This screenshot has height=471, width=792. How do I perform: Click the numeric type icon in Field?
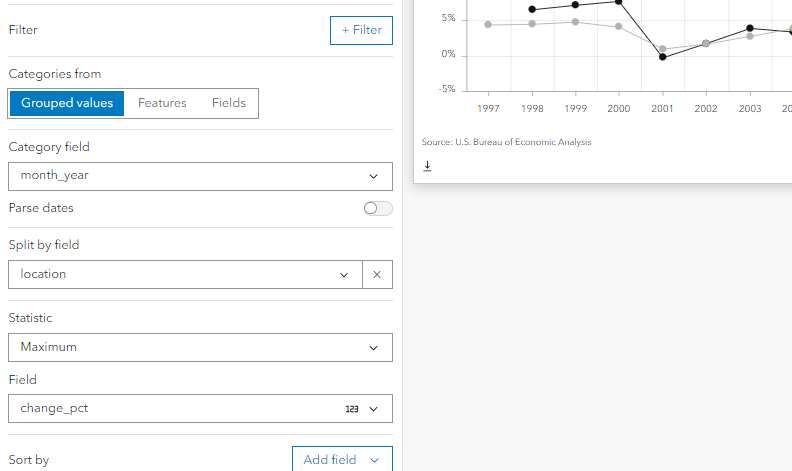352,409
